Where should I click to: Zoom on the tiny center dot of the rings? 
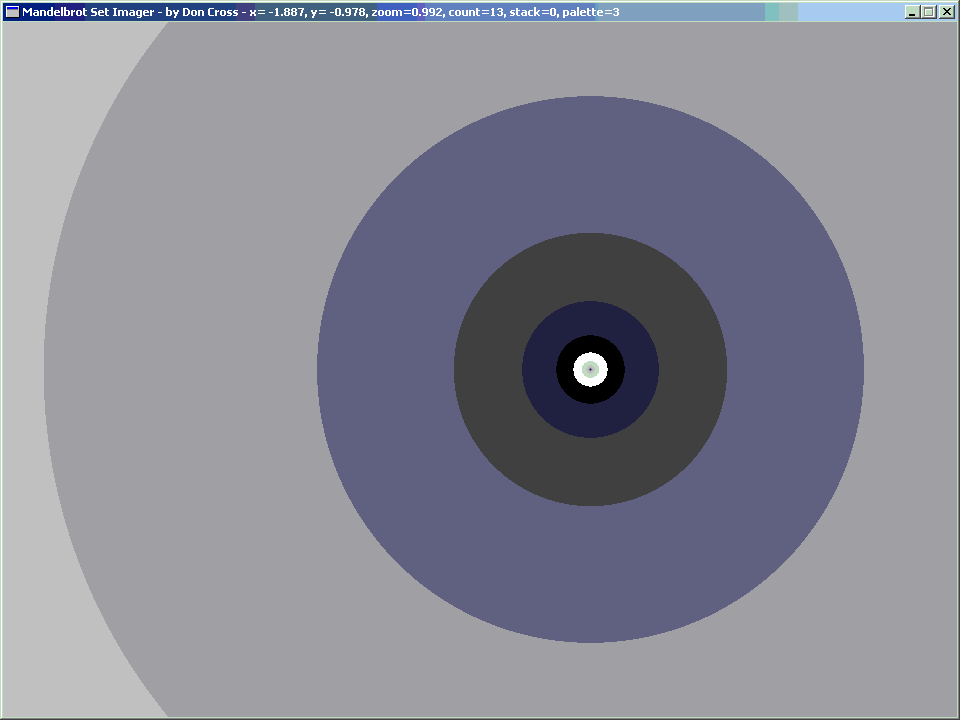(x=591, y=370)
